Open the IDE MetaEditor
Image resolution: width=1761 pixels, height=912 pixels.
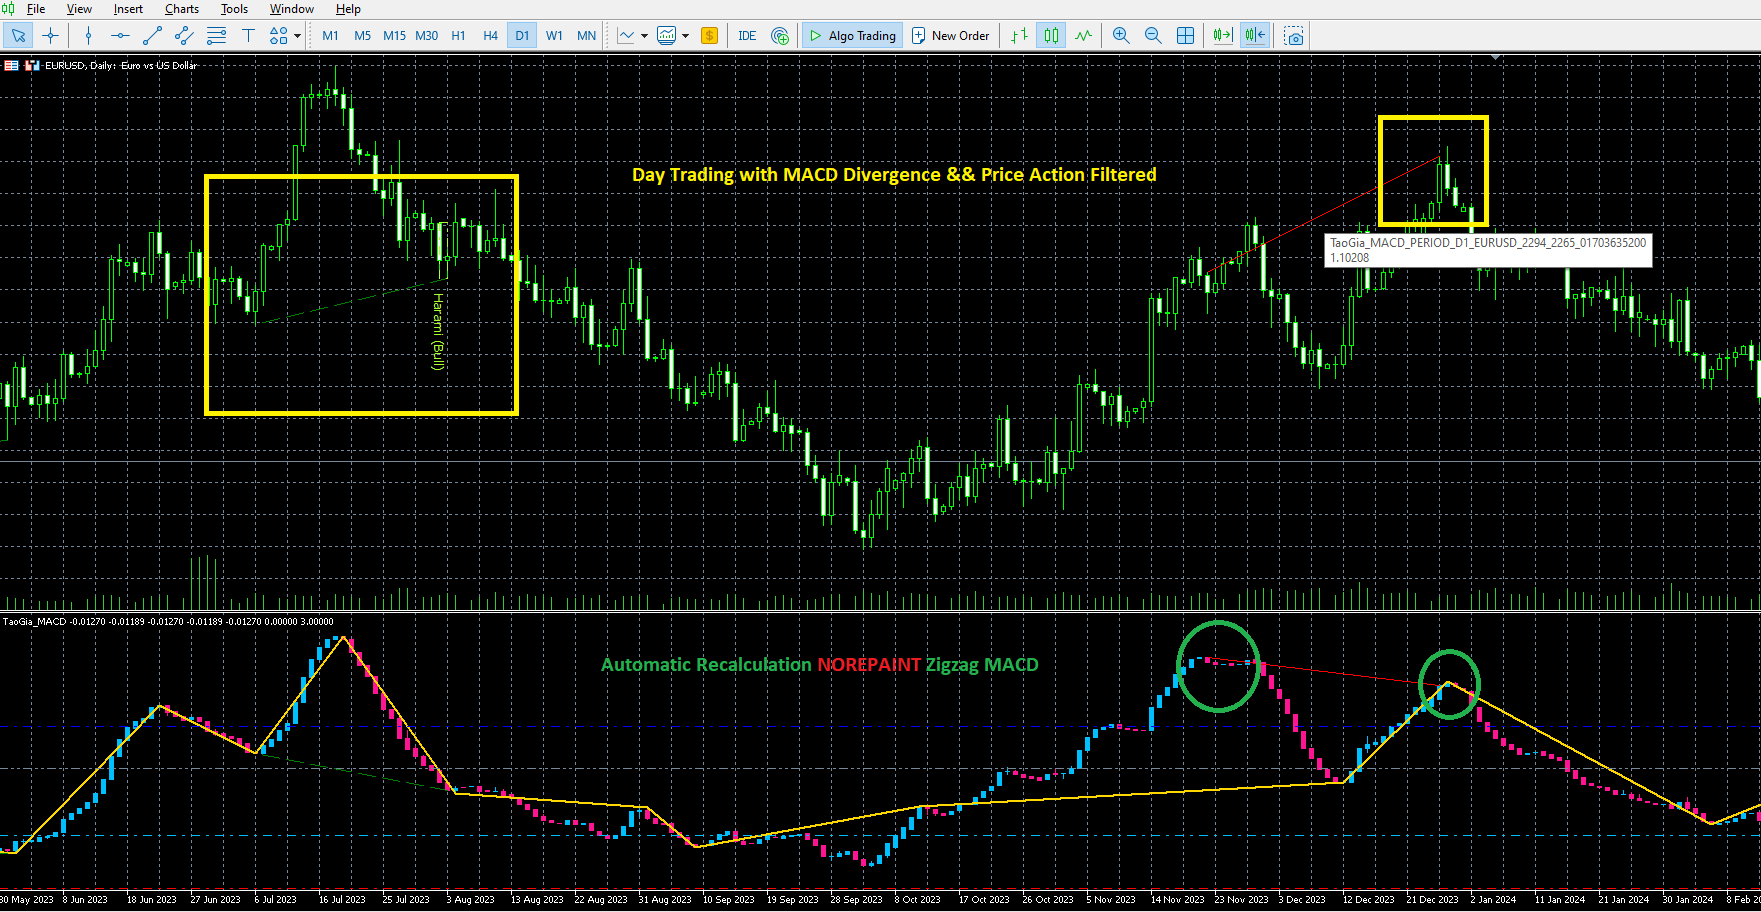[x=747, y=36]
